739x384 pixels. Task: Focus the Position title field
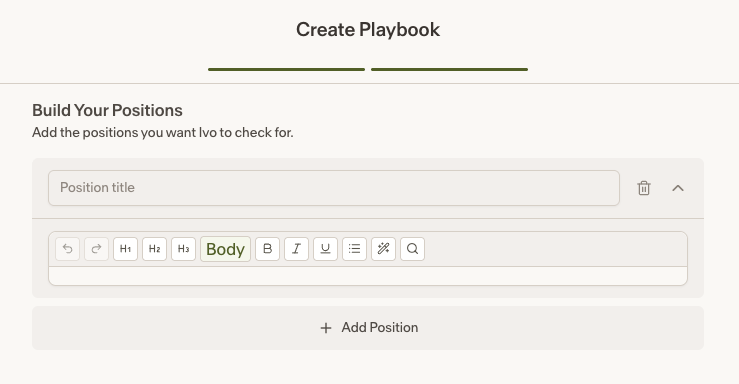(x=334, y=188)
